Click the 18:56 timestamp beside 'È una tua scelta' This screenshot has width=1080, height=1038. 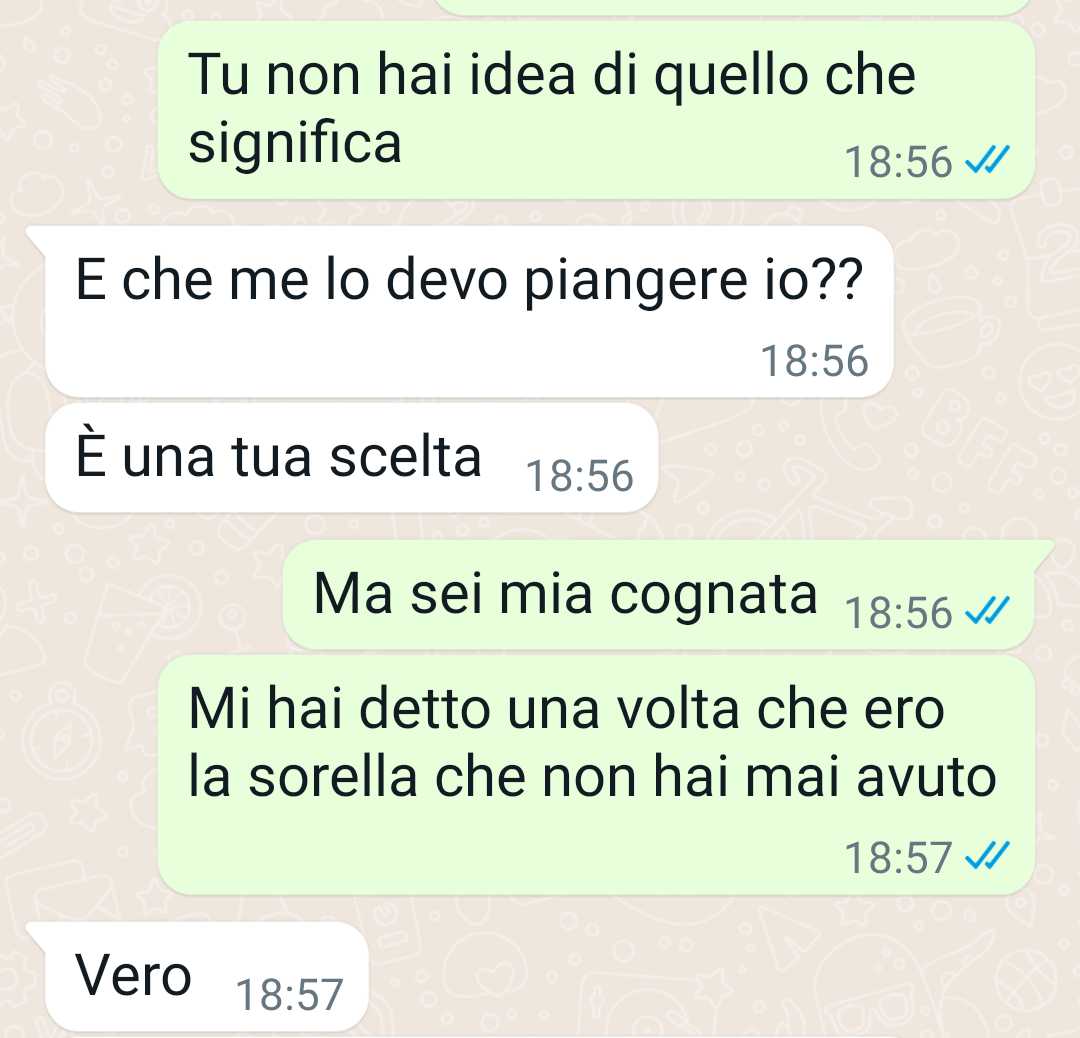579,476
